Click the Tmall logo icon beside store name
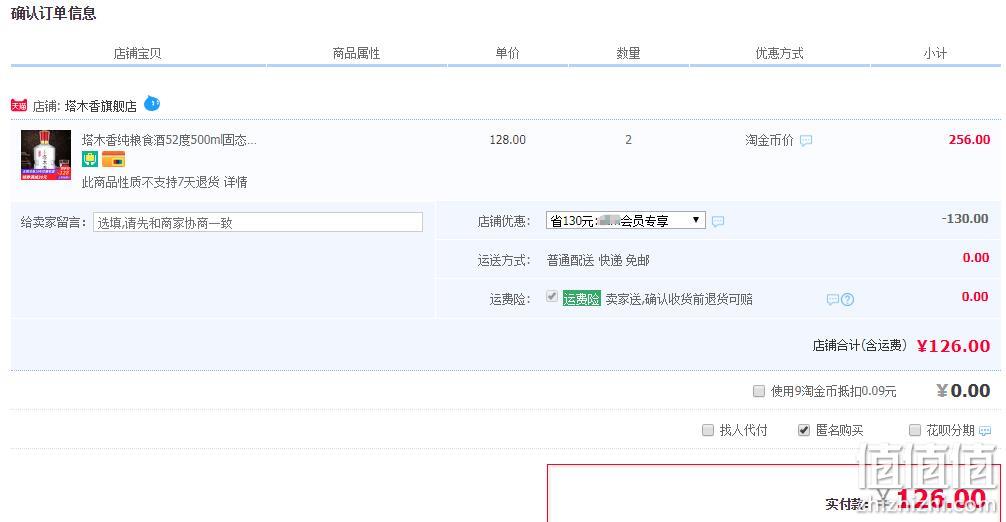The height and width of the screenshot is (522, 1006). pos(19,106)
